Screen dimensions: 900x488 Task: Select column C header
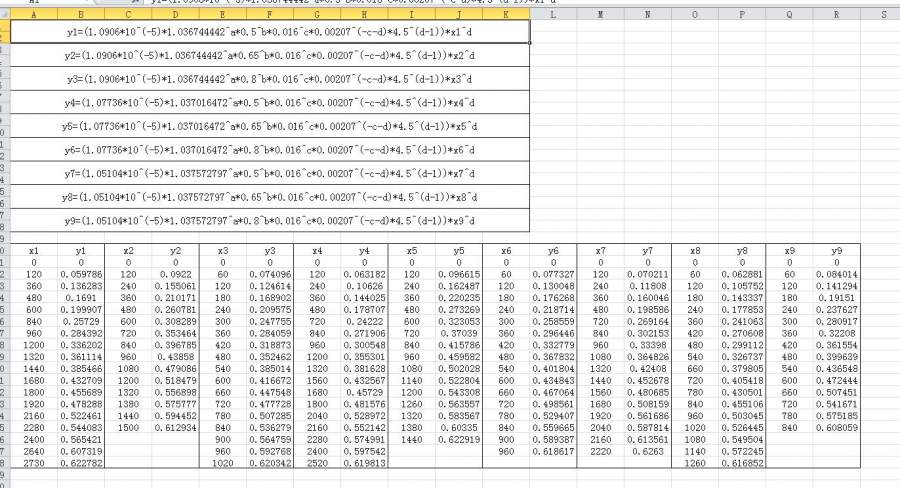[x=128, y=15]
